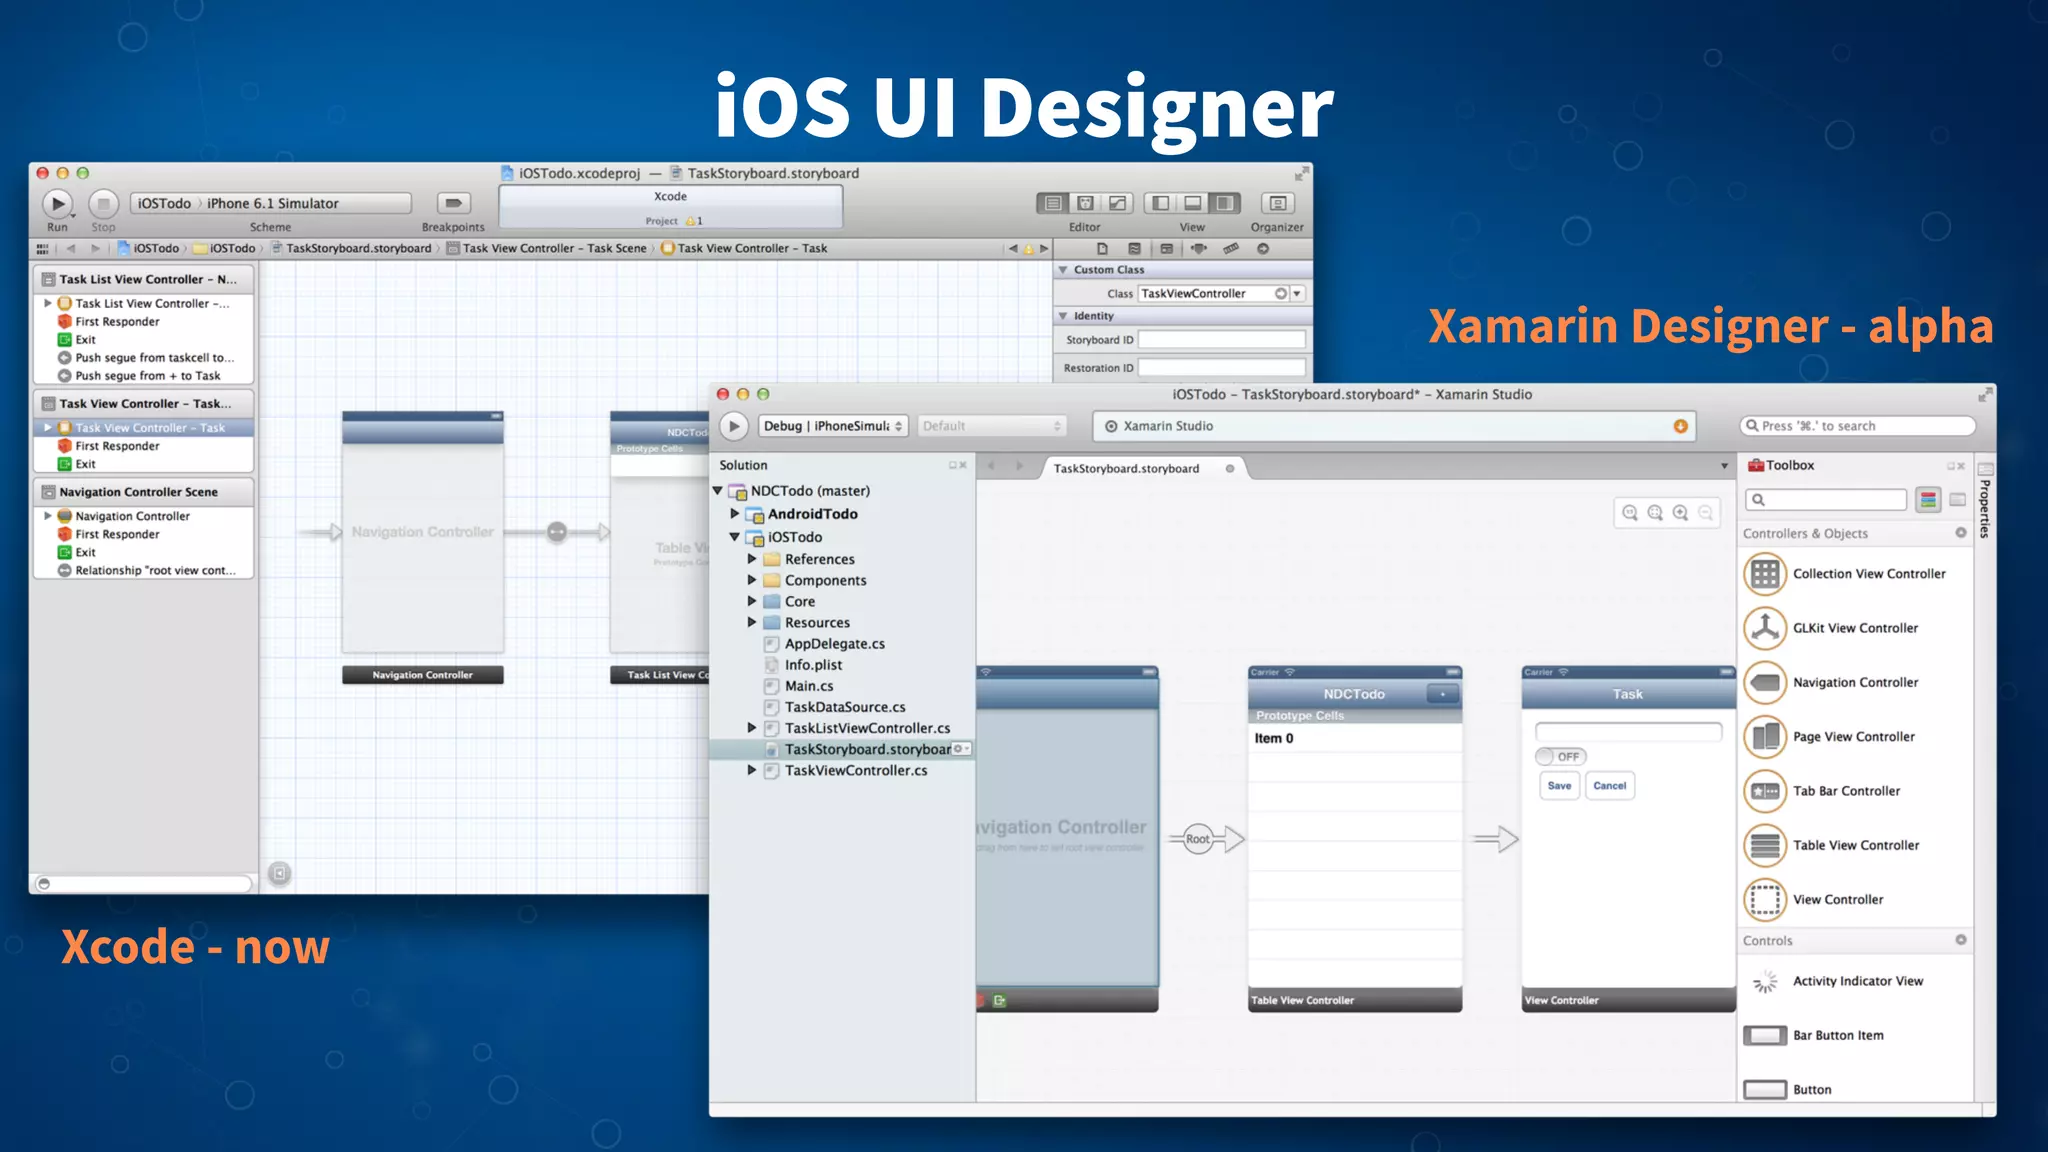
Task: Open the Xcode Organizer
Action: [x=1277, y=204]
